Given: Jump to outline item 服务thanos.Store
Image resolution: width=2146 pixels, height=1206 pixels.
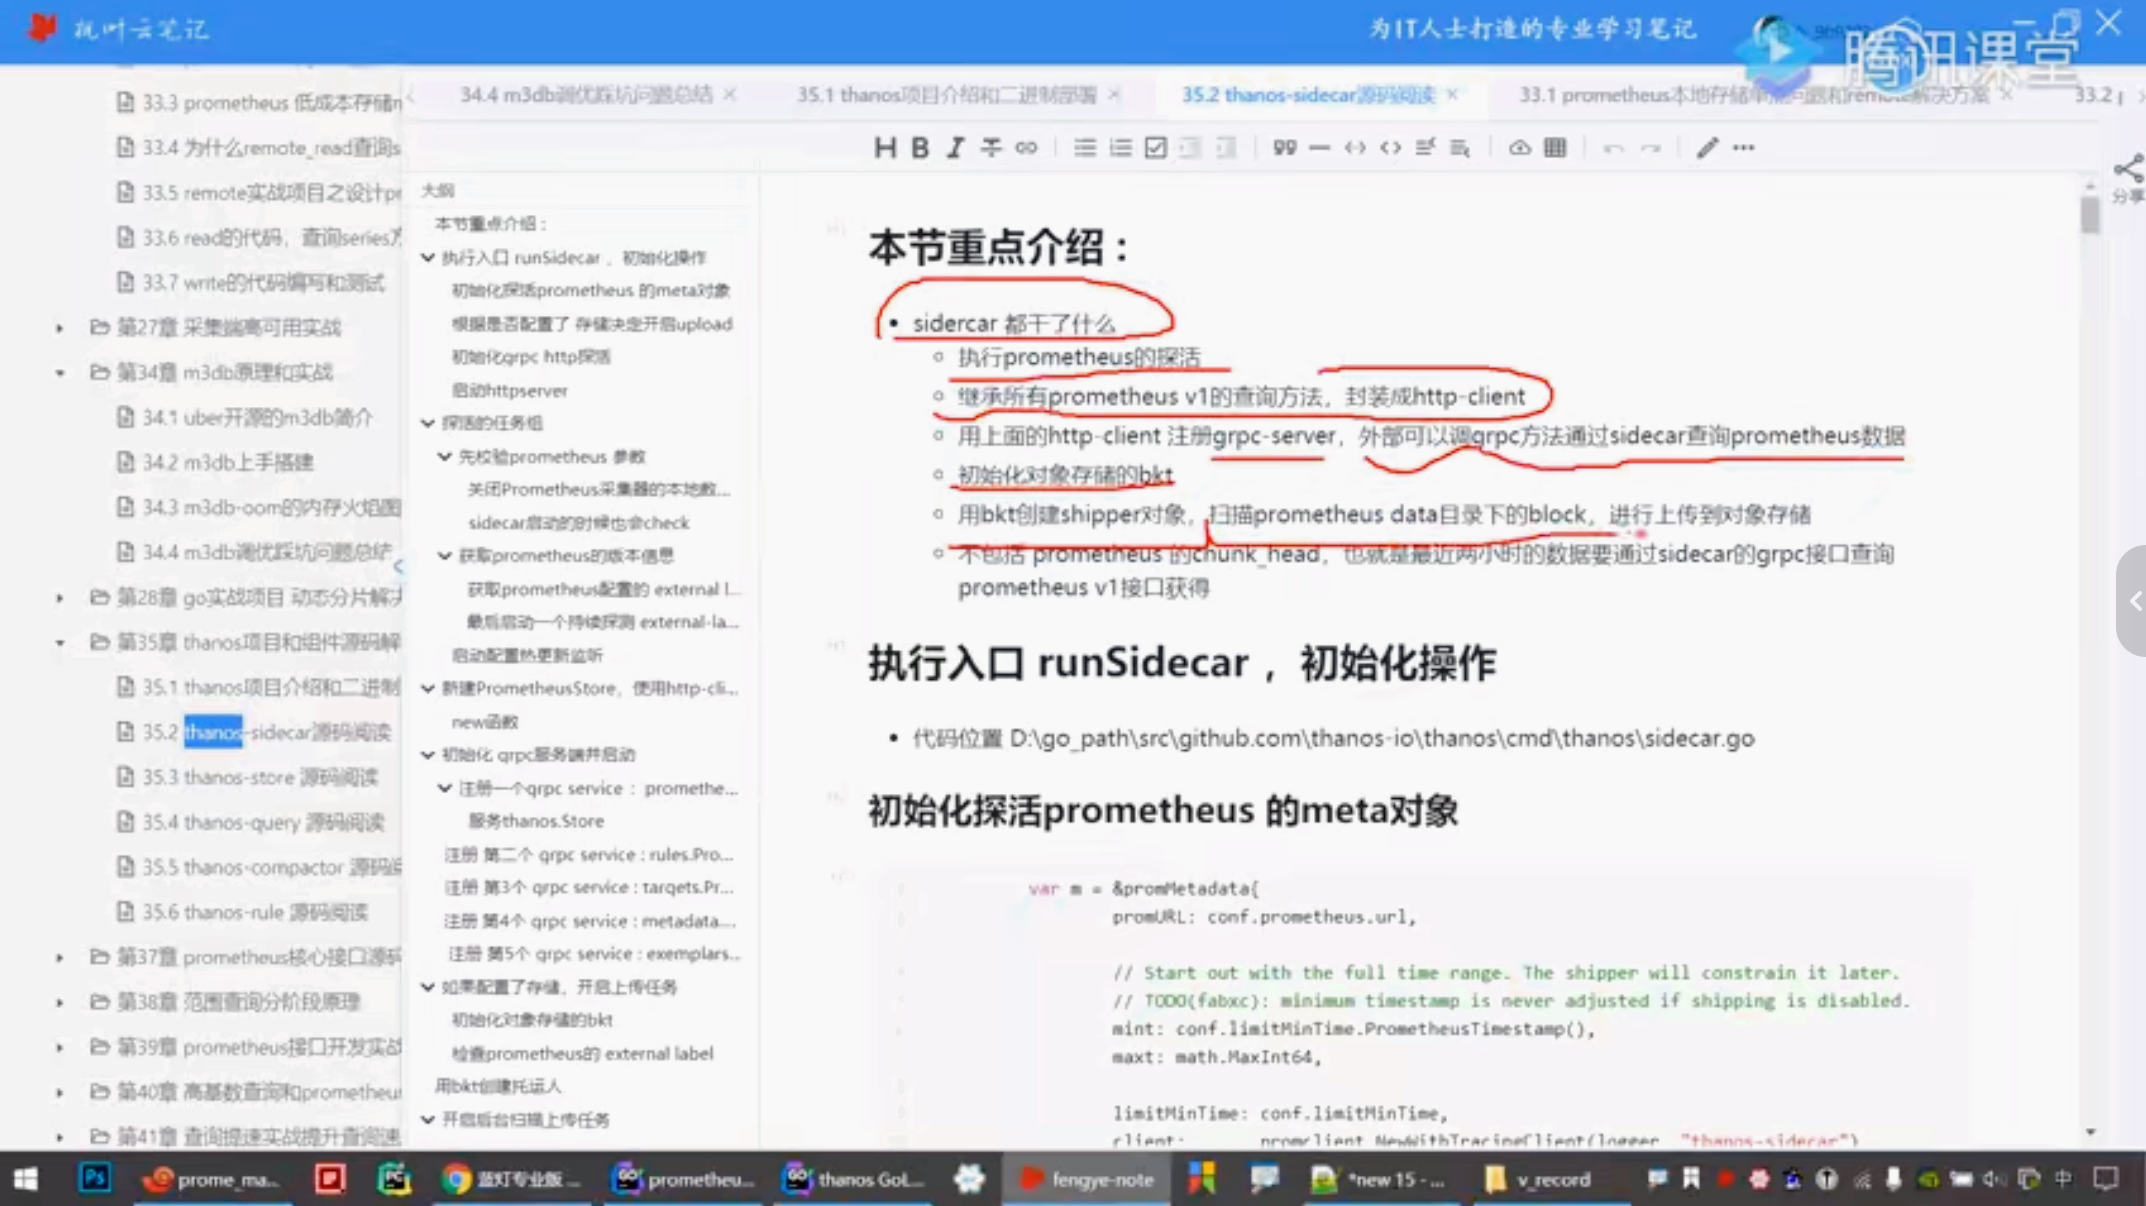Looking at the screenshot, I should tap(536, 821).
